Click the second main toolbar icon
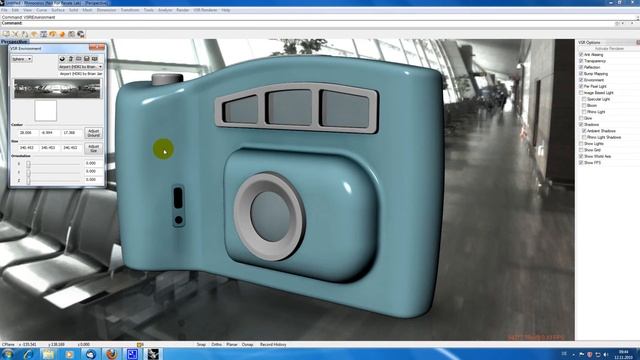This screenshot has height=360, width=640. (x=16, y=34)
